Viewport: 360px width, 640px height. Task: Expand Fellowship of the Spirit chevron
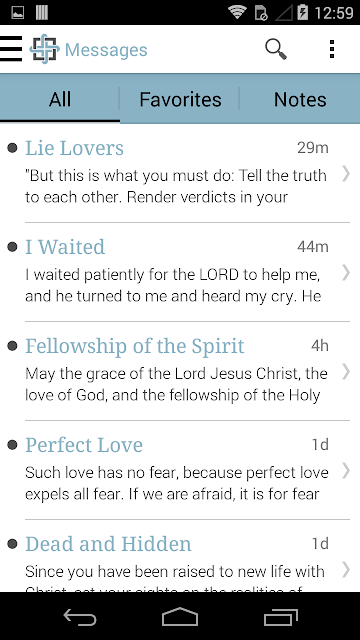click(x=346, y=371)
